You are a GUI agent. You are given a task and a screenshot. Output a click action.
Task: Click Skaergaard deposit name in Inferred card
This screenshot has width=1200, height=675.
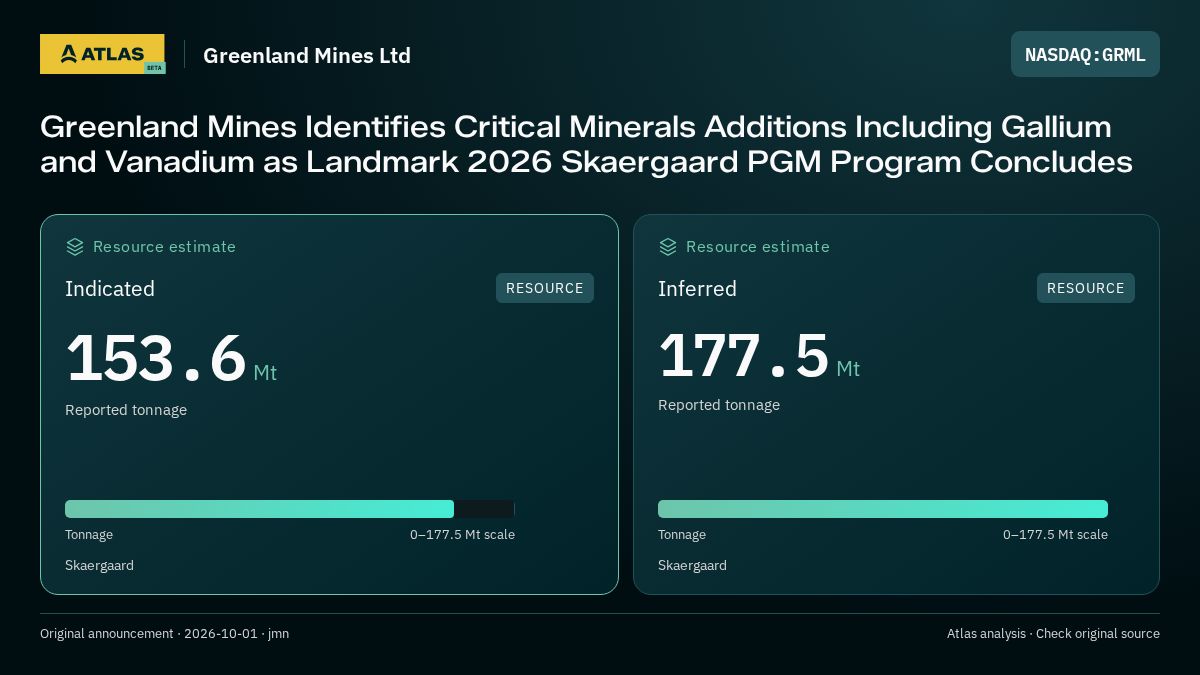point(692,566)
